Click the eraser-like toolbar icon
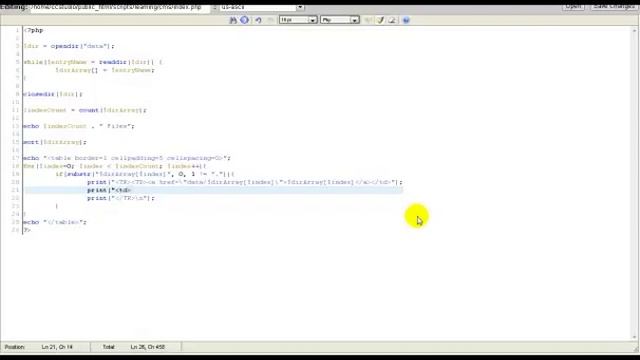The height and width of the screenshot is (360, 640). click(392, 20)
